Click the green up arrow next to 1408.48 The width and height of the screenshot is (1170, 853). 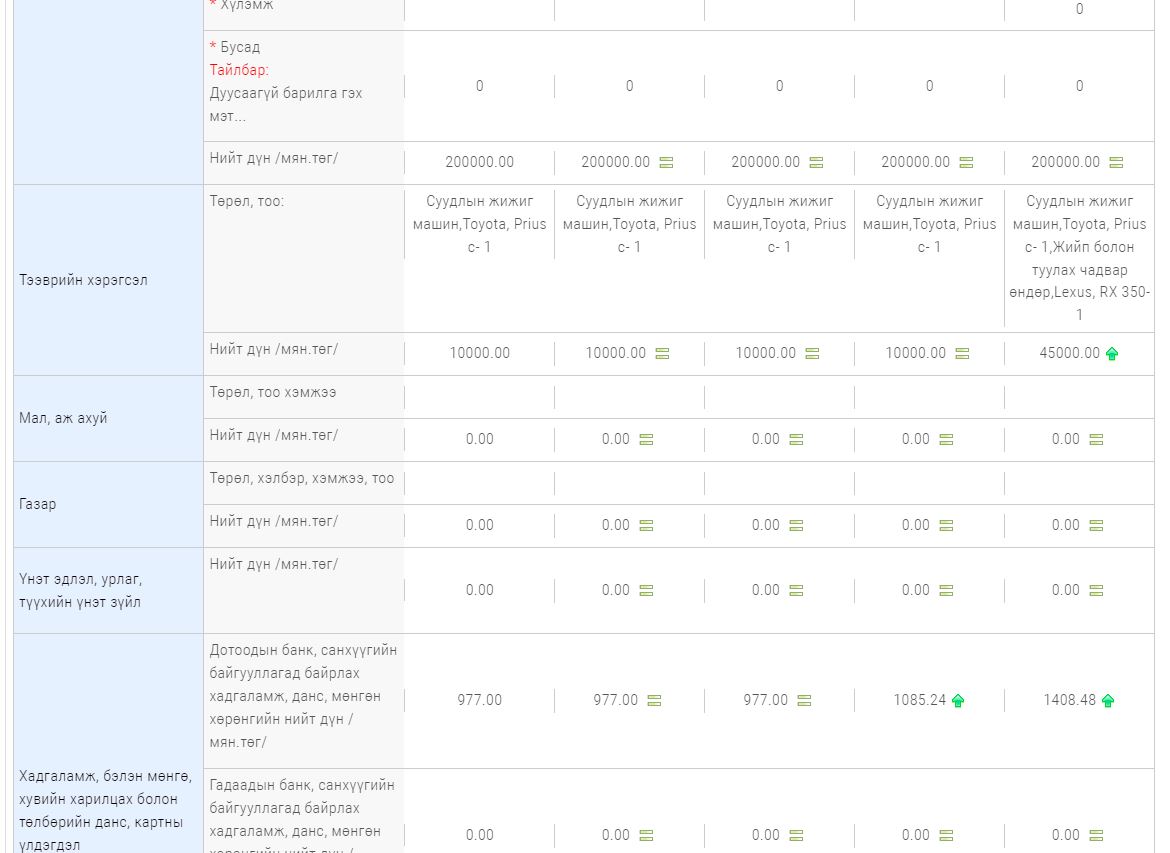[x=1108, y=701]
